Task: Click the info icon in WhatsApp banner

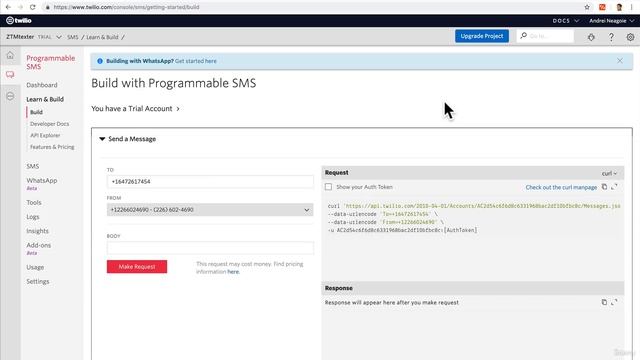Action: 100,61
